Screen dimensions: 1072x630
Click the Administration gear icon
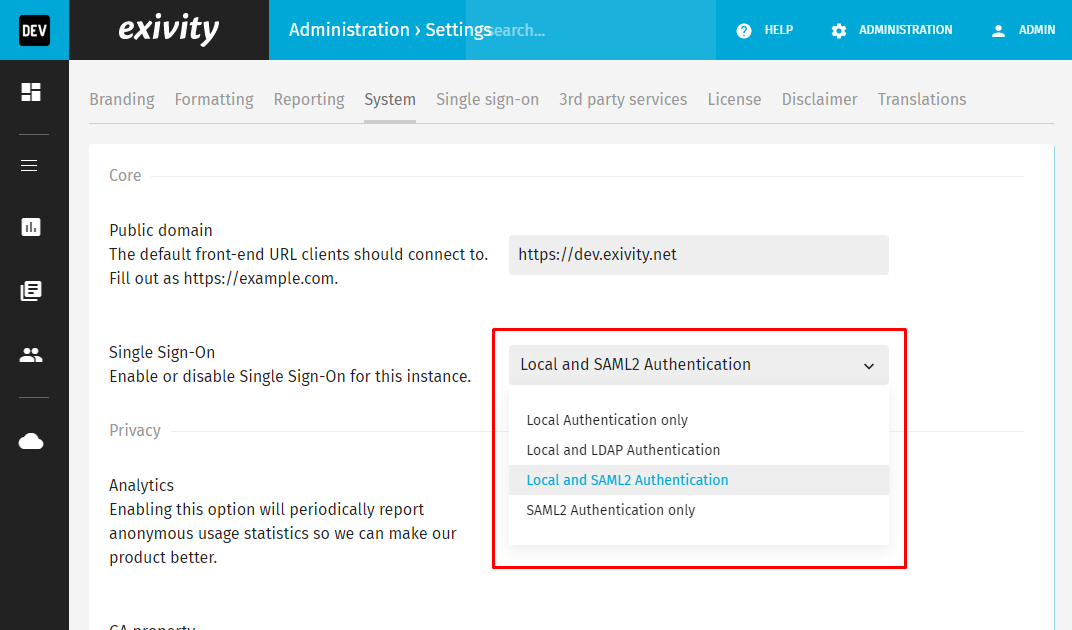(839, 30)
